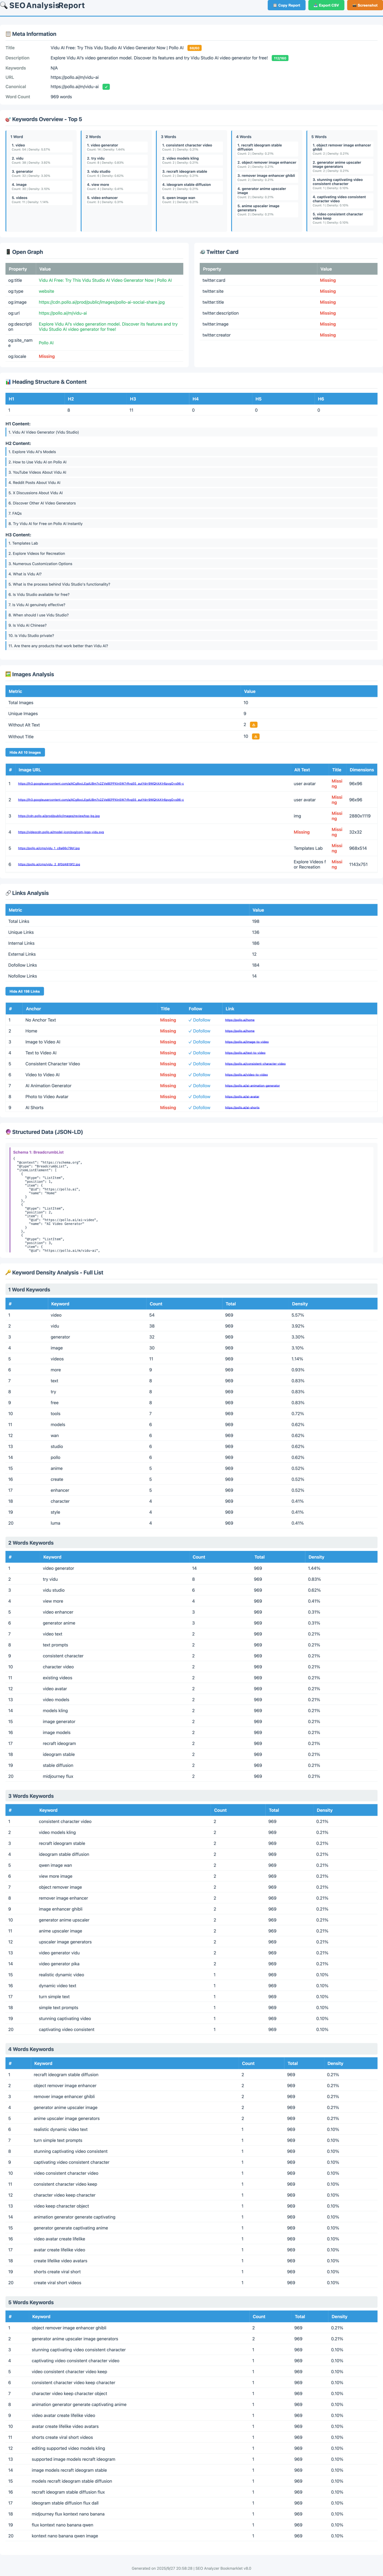This screenshot has height=2576, width=383.
Task: Click the Nofollow Links metric row
Action: pyautogui.click(x=191, y=976)
